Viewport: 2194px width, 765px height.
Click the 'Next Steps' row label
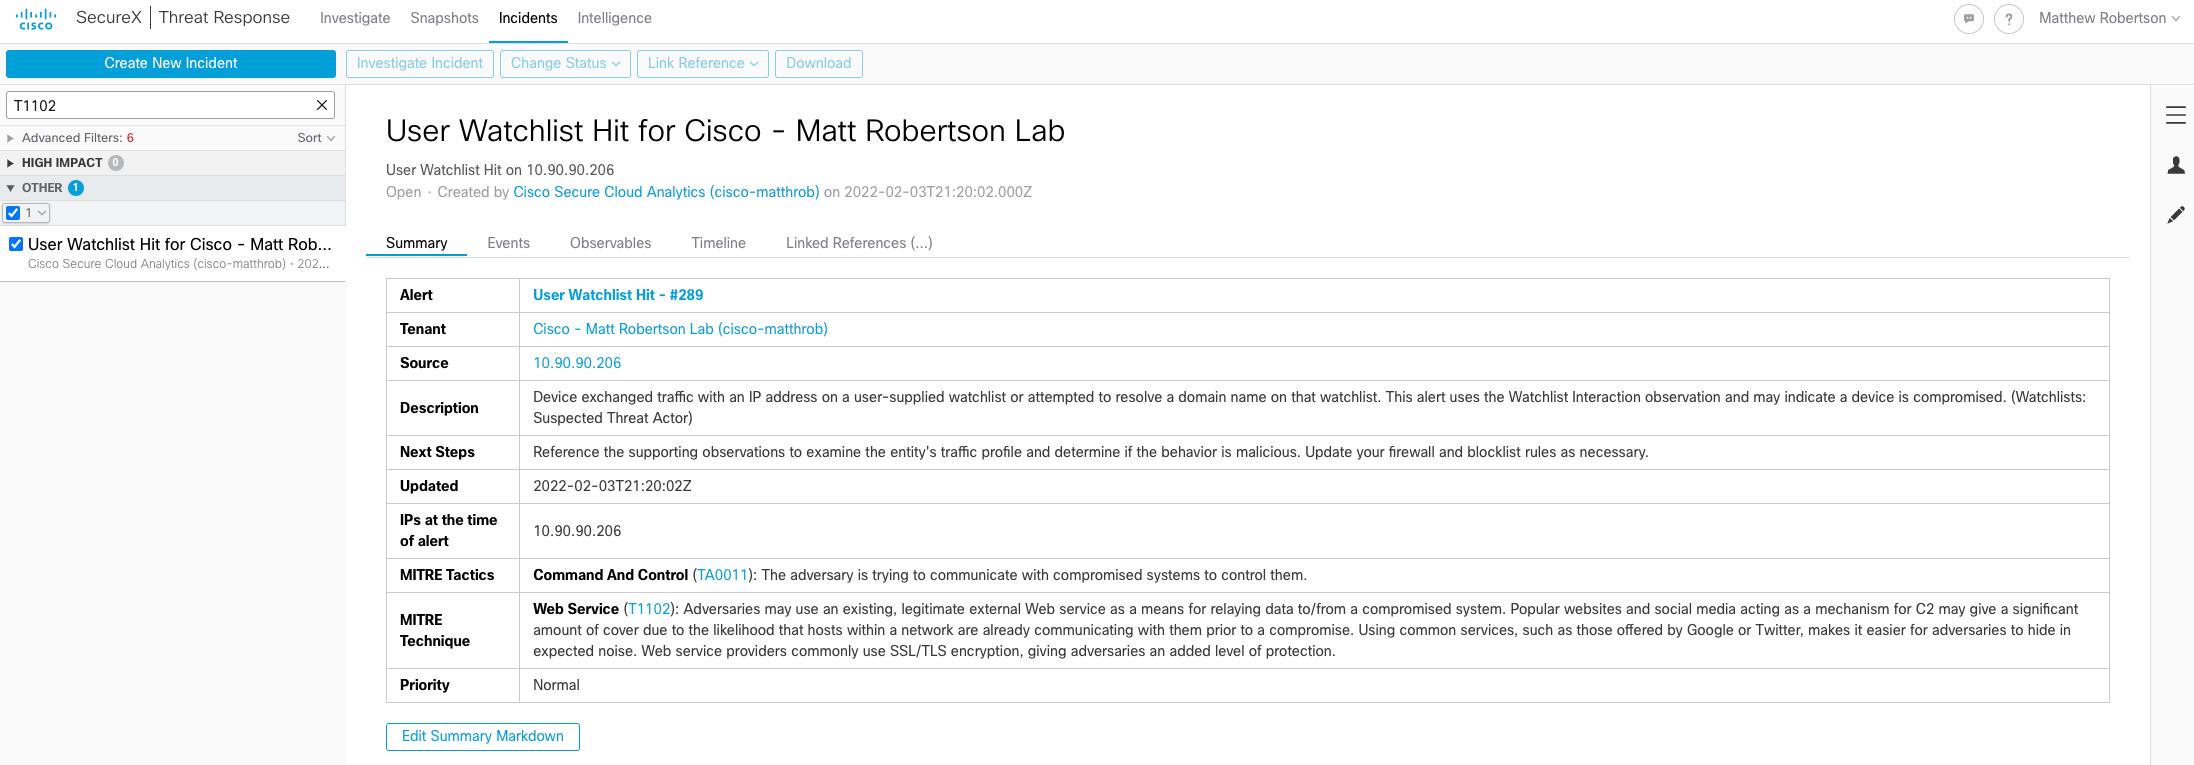coord(437,452)
